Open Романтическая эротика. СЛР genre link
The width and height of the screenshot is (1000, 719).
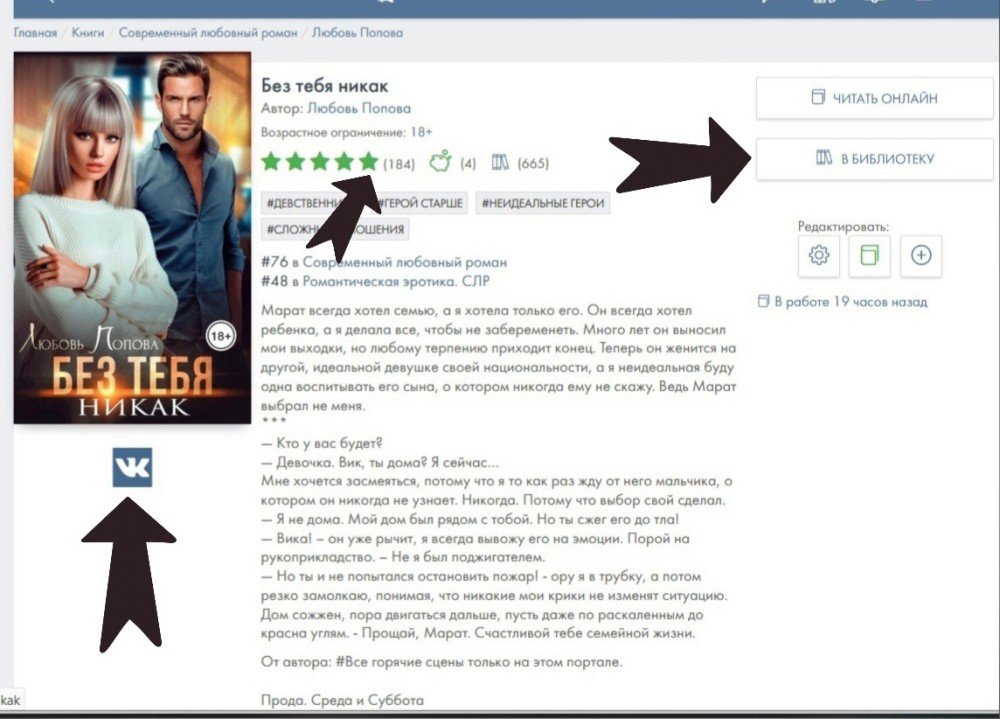click(x=395, y=281)
